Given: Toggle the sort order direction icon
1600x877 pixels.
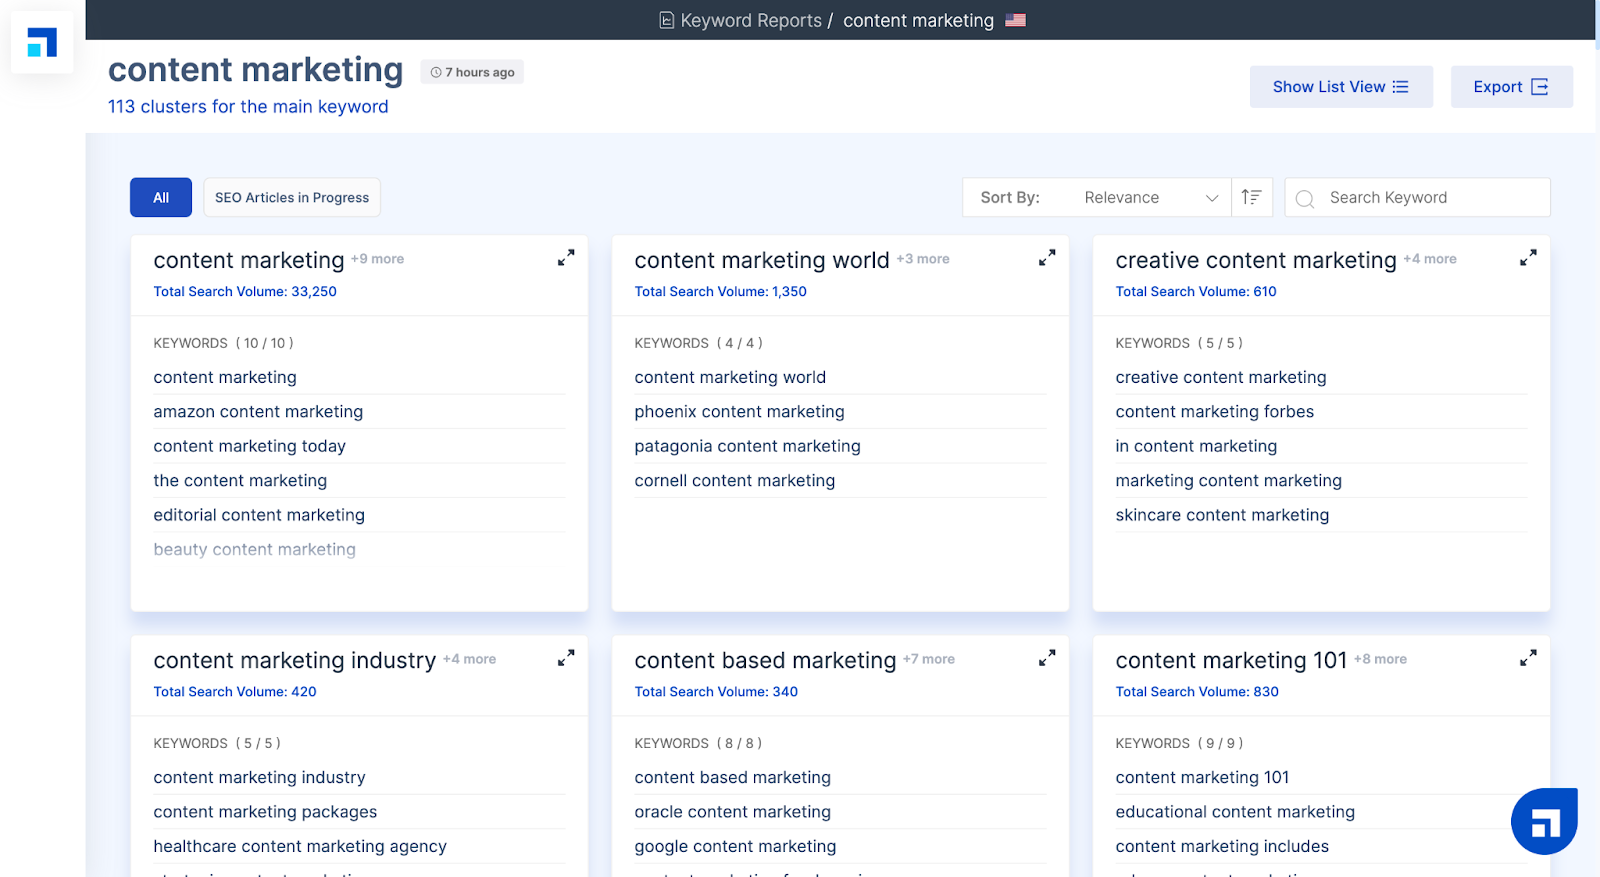Looking at the screenshot, I should click(x=1251, y=197).
